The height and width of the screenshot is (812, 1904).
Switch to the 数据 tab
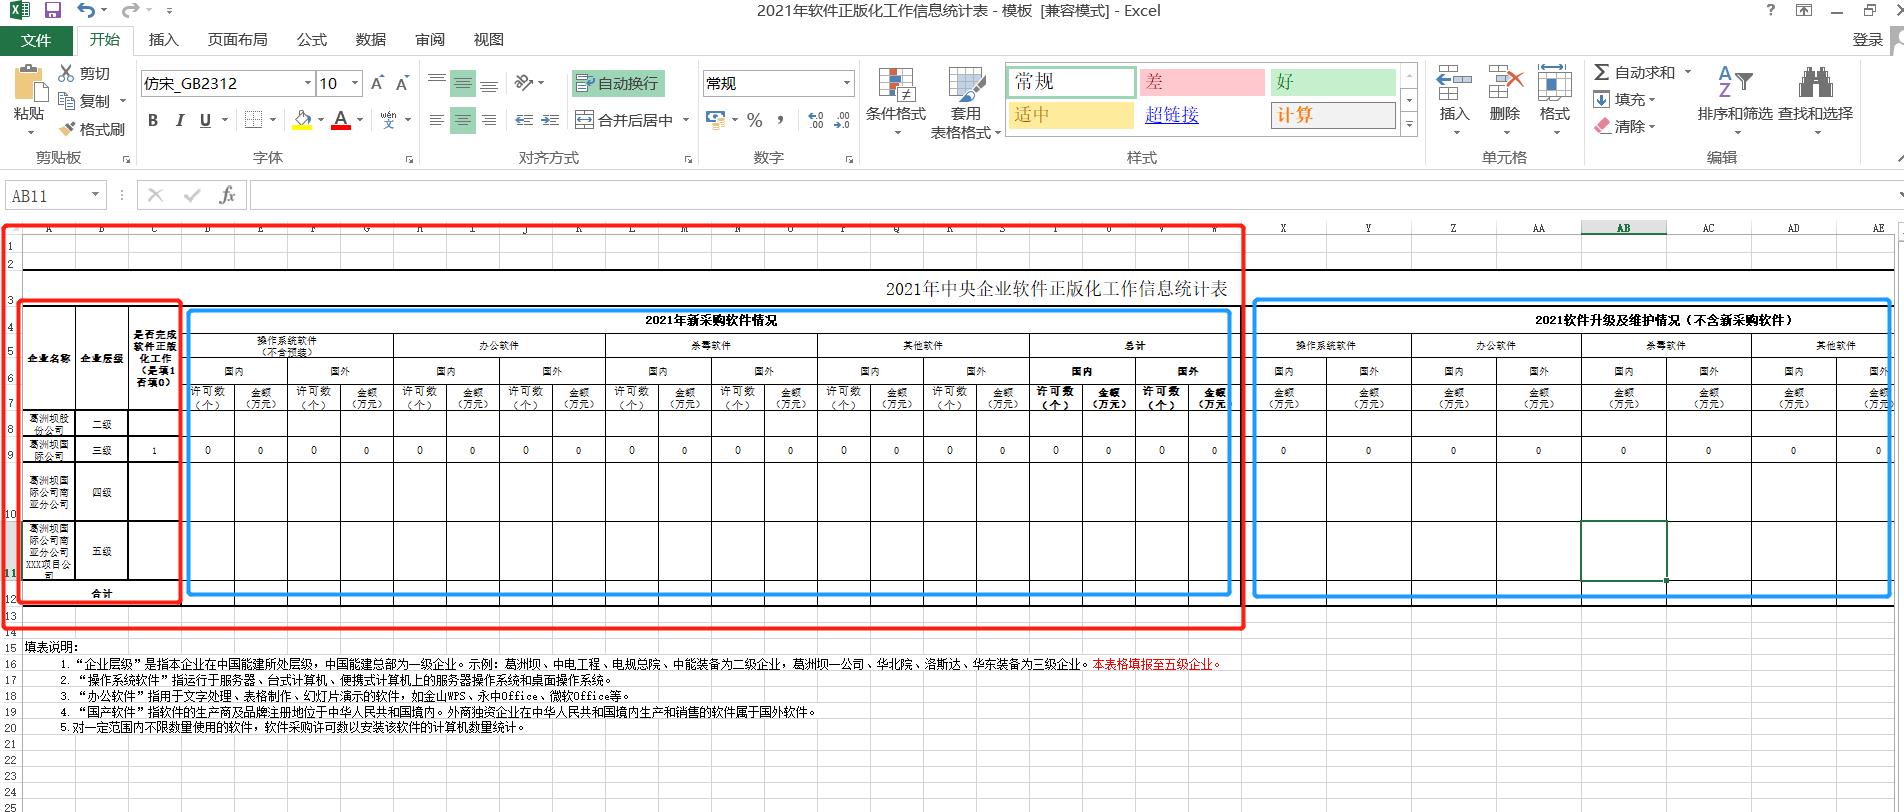click(370, 40)
